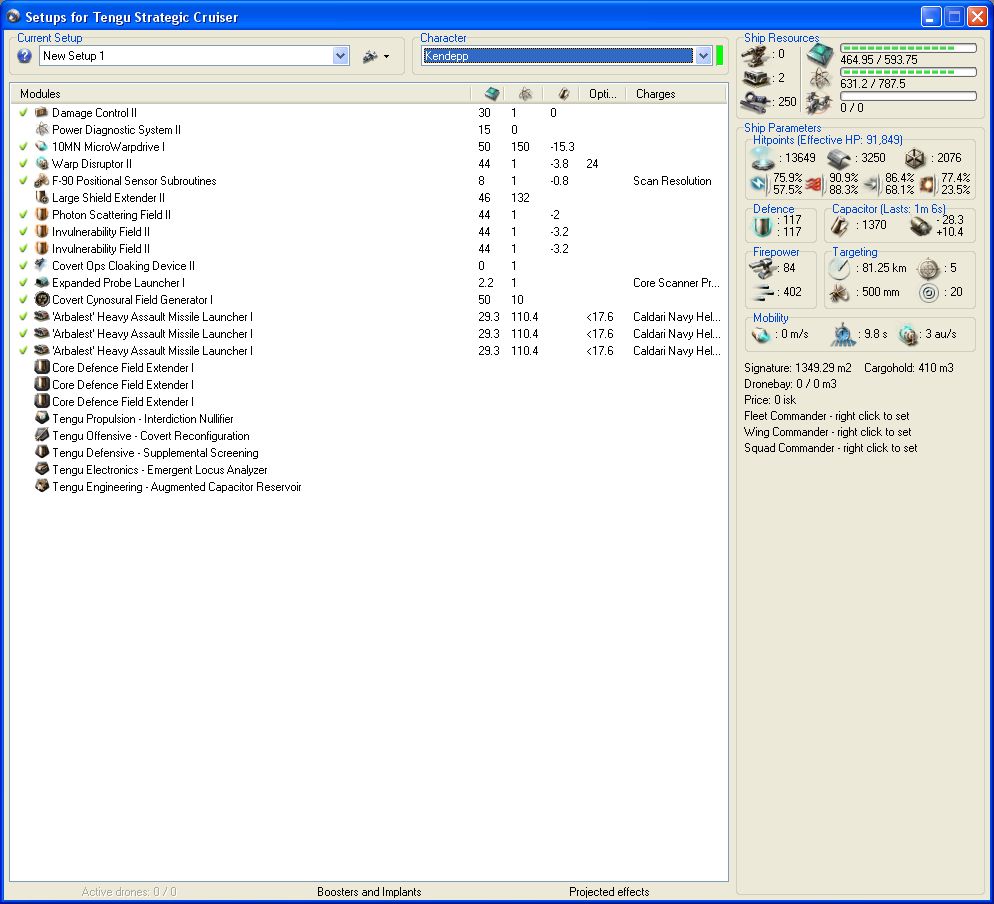
Task: Click the blue help question-mark icon
Action: pyautogui.click(x=24, y=56)
